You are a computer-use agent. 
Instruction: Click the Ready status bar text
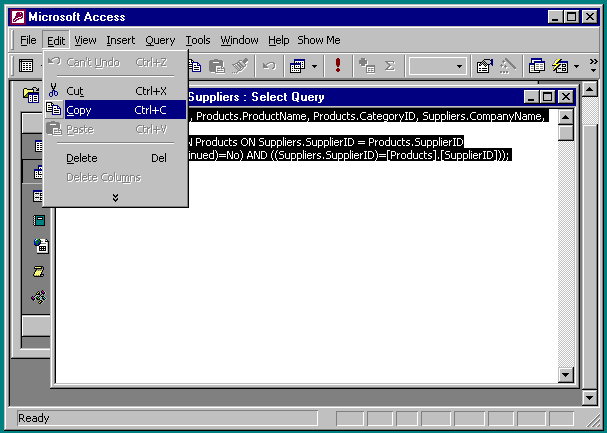[34, 418]
